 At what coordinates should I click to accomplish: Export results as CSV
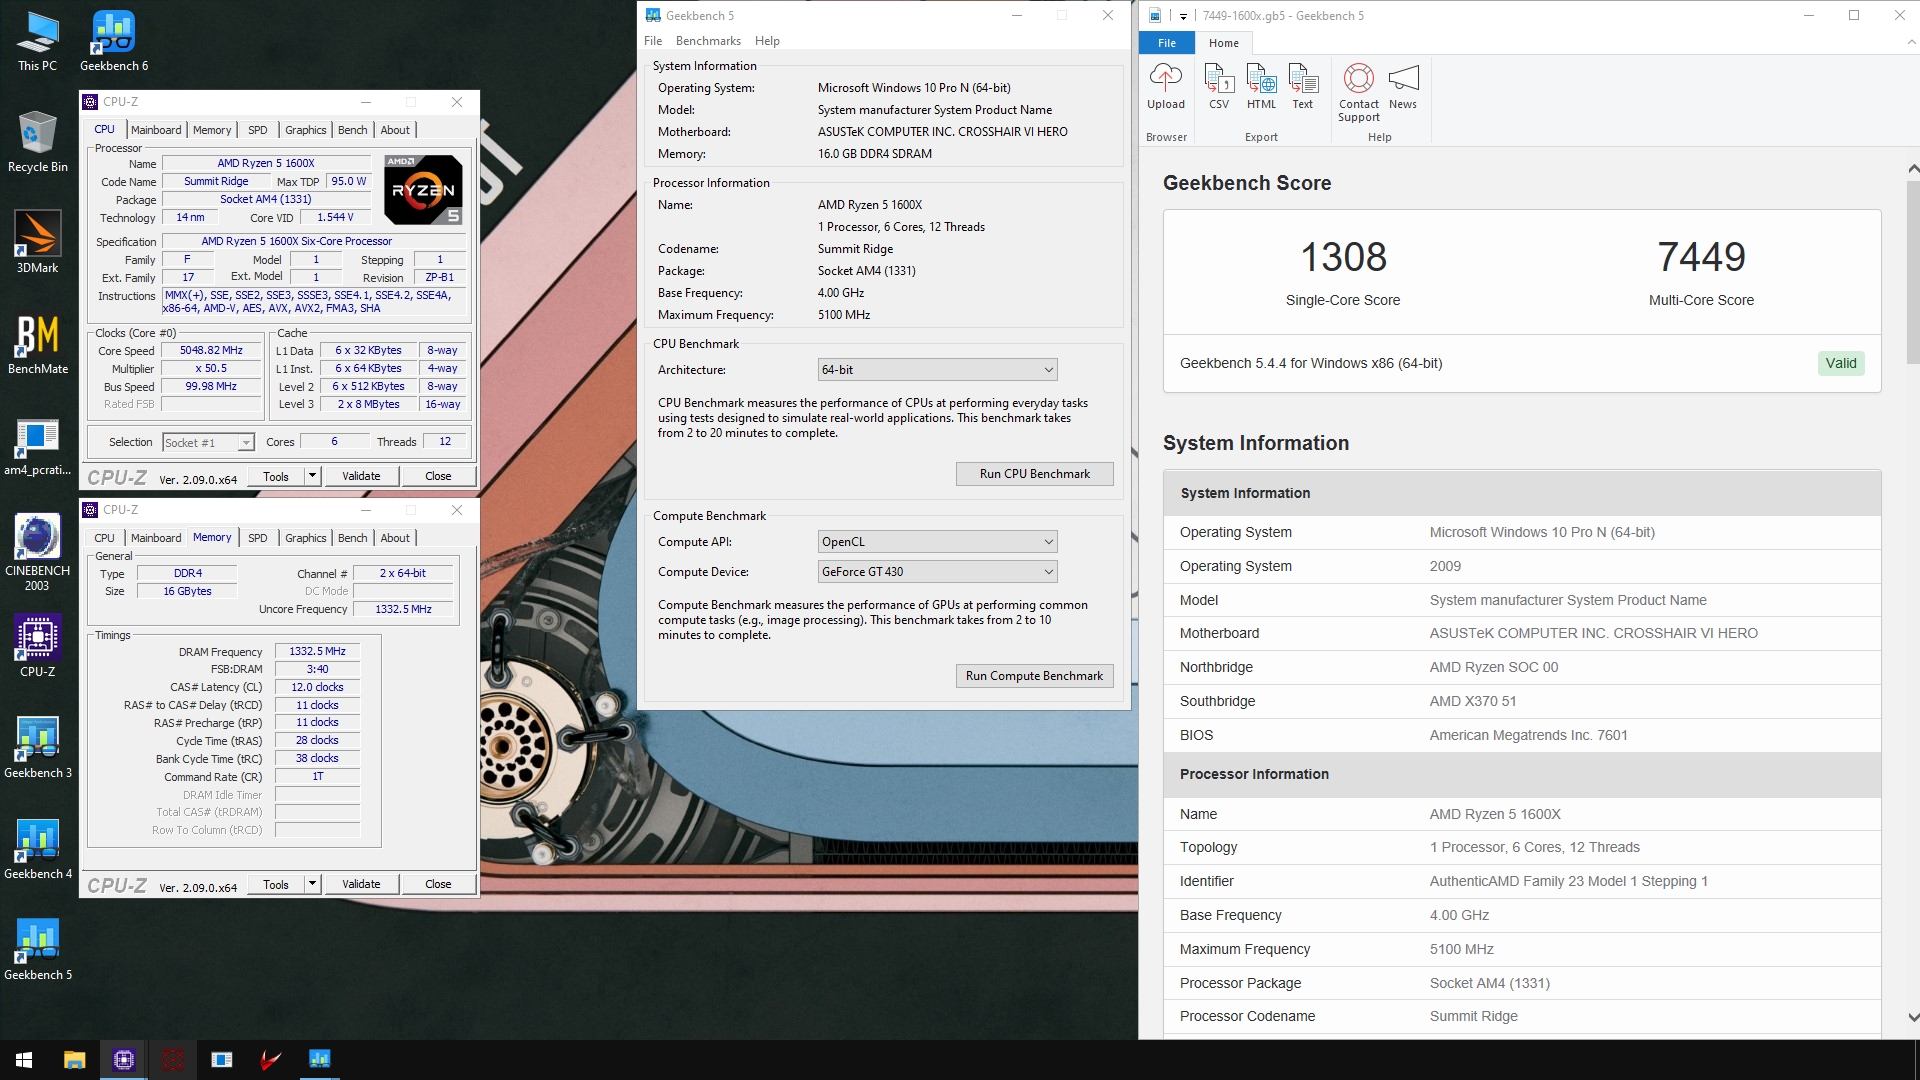coord(1219,87)
